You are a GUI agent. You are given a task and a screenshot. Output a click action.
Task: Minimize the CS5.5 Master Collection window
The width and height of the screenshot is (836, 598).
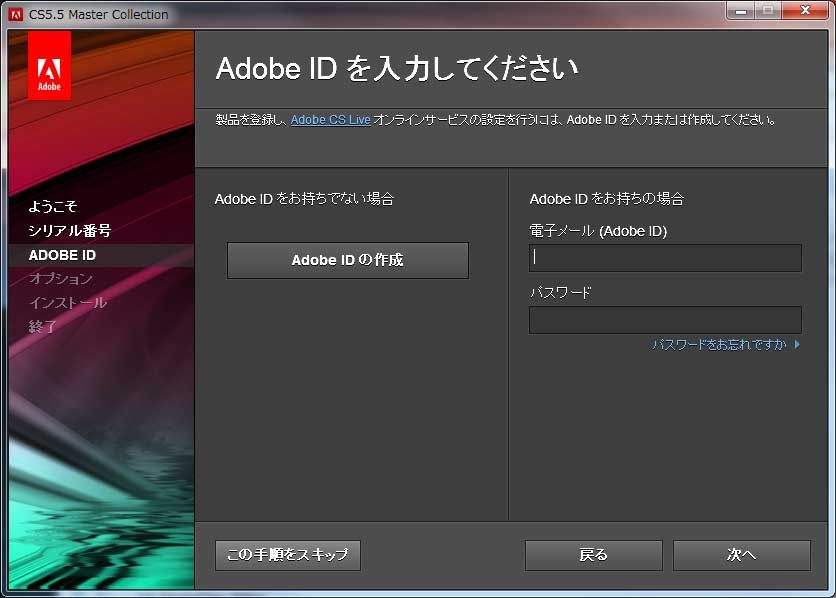pyautogui.click(x=741, y=11)
